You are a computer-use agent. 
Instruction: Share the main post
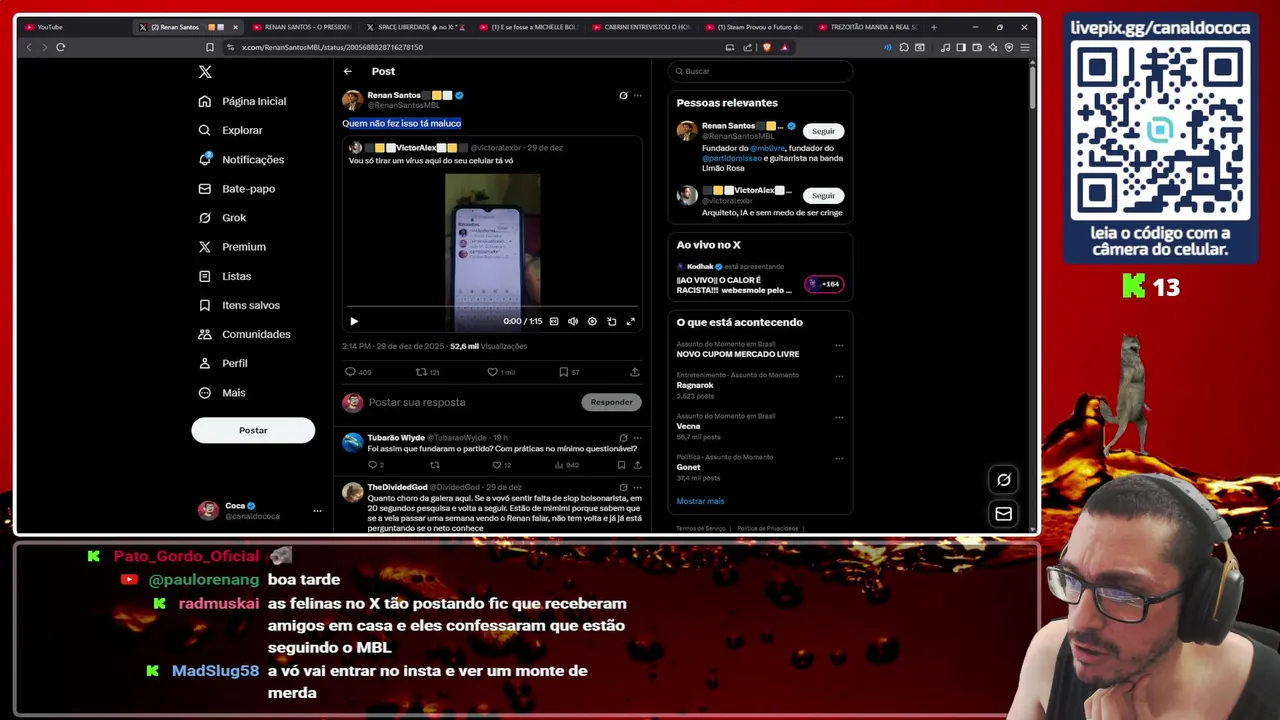point(635,372)
